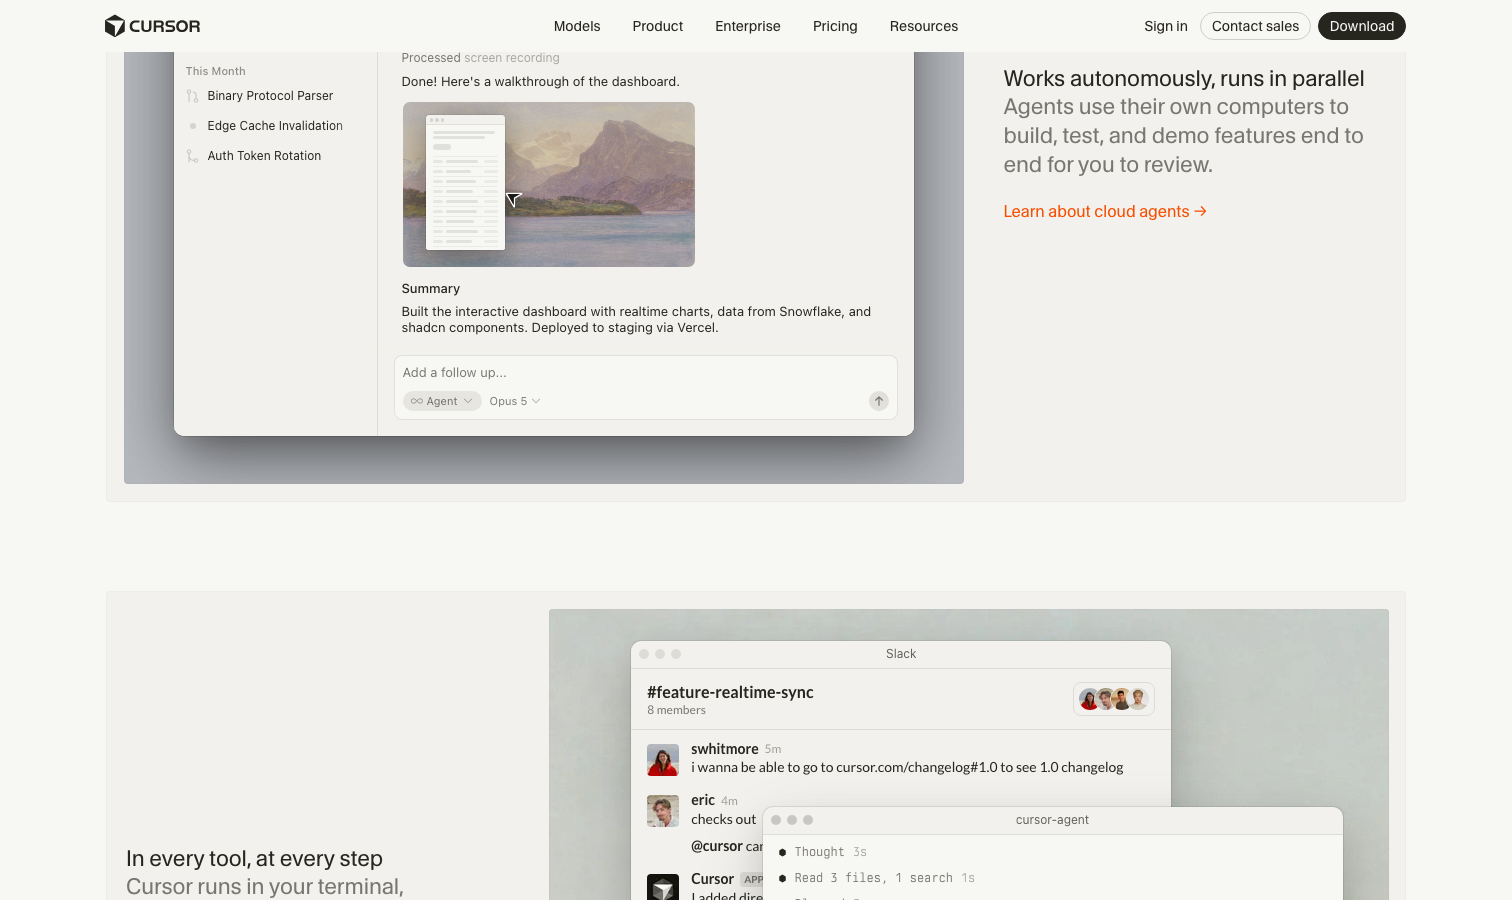Click the #feature-realtime-sync channel name
The height and width of the screenshot is (900, 1512).
[x=730, y=692]
